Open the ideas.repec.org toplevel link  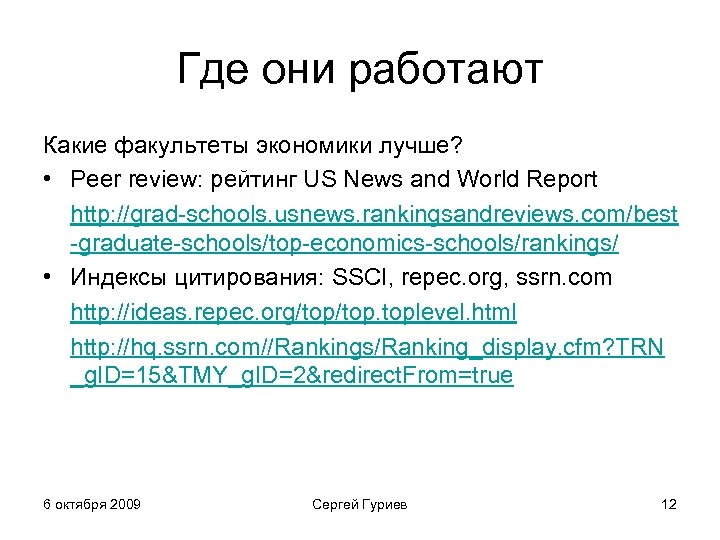pyautogui.click(x=293, y=312)
